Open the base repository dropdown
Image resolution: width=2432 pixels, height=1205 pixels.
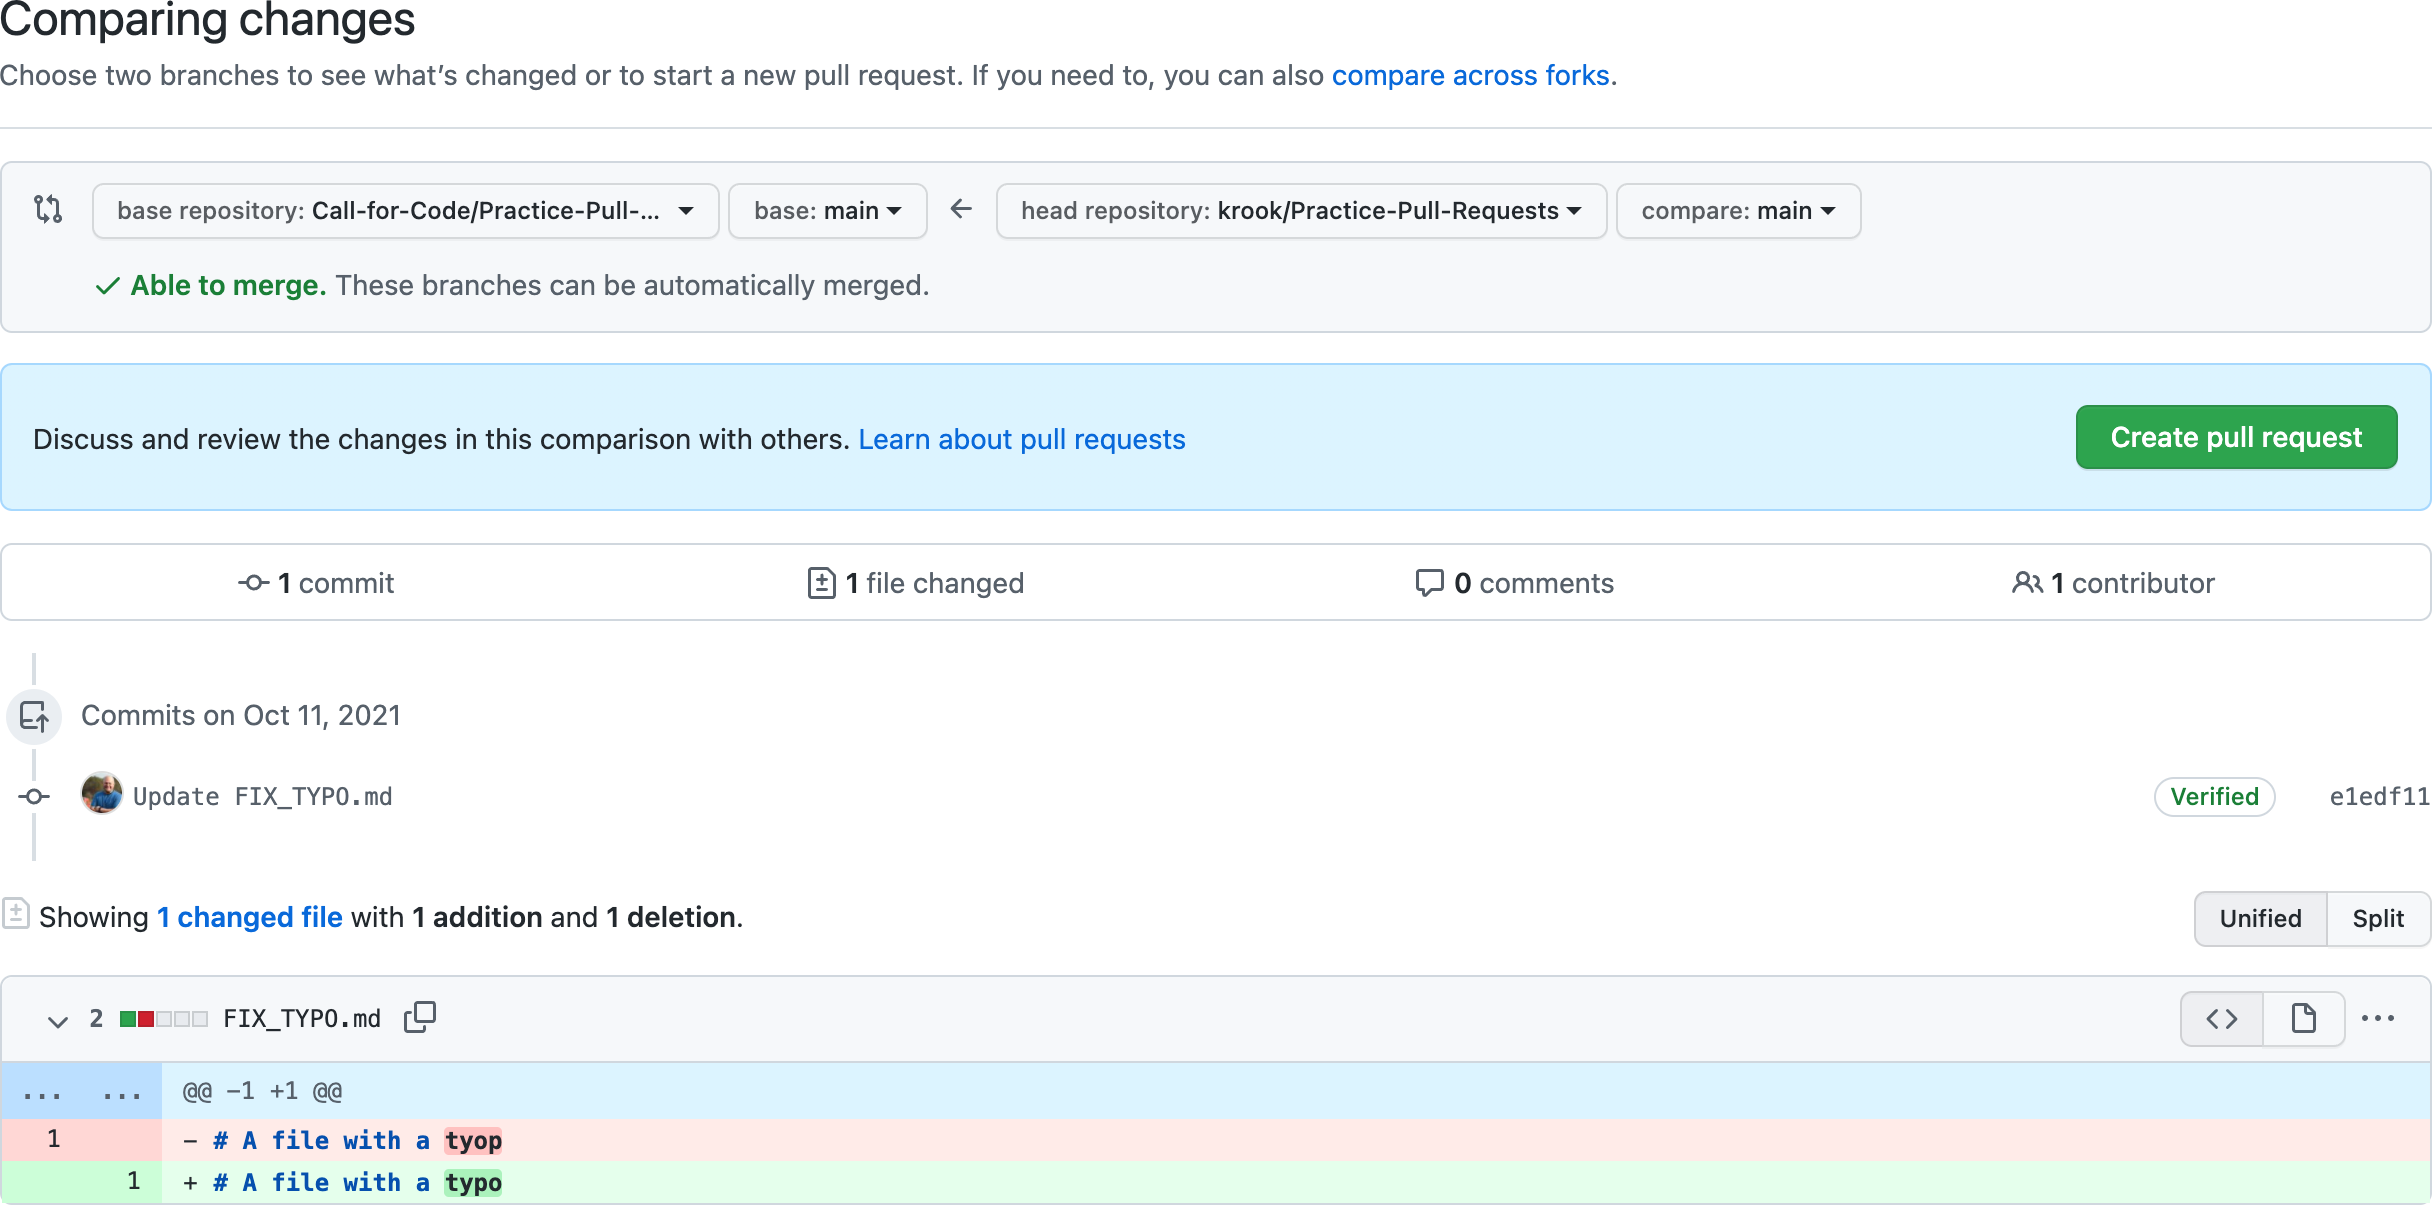click(x=405, y=211)
